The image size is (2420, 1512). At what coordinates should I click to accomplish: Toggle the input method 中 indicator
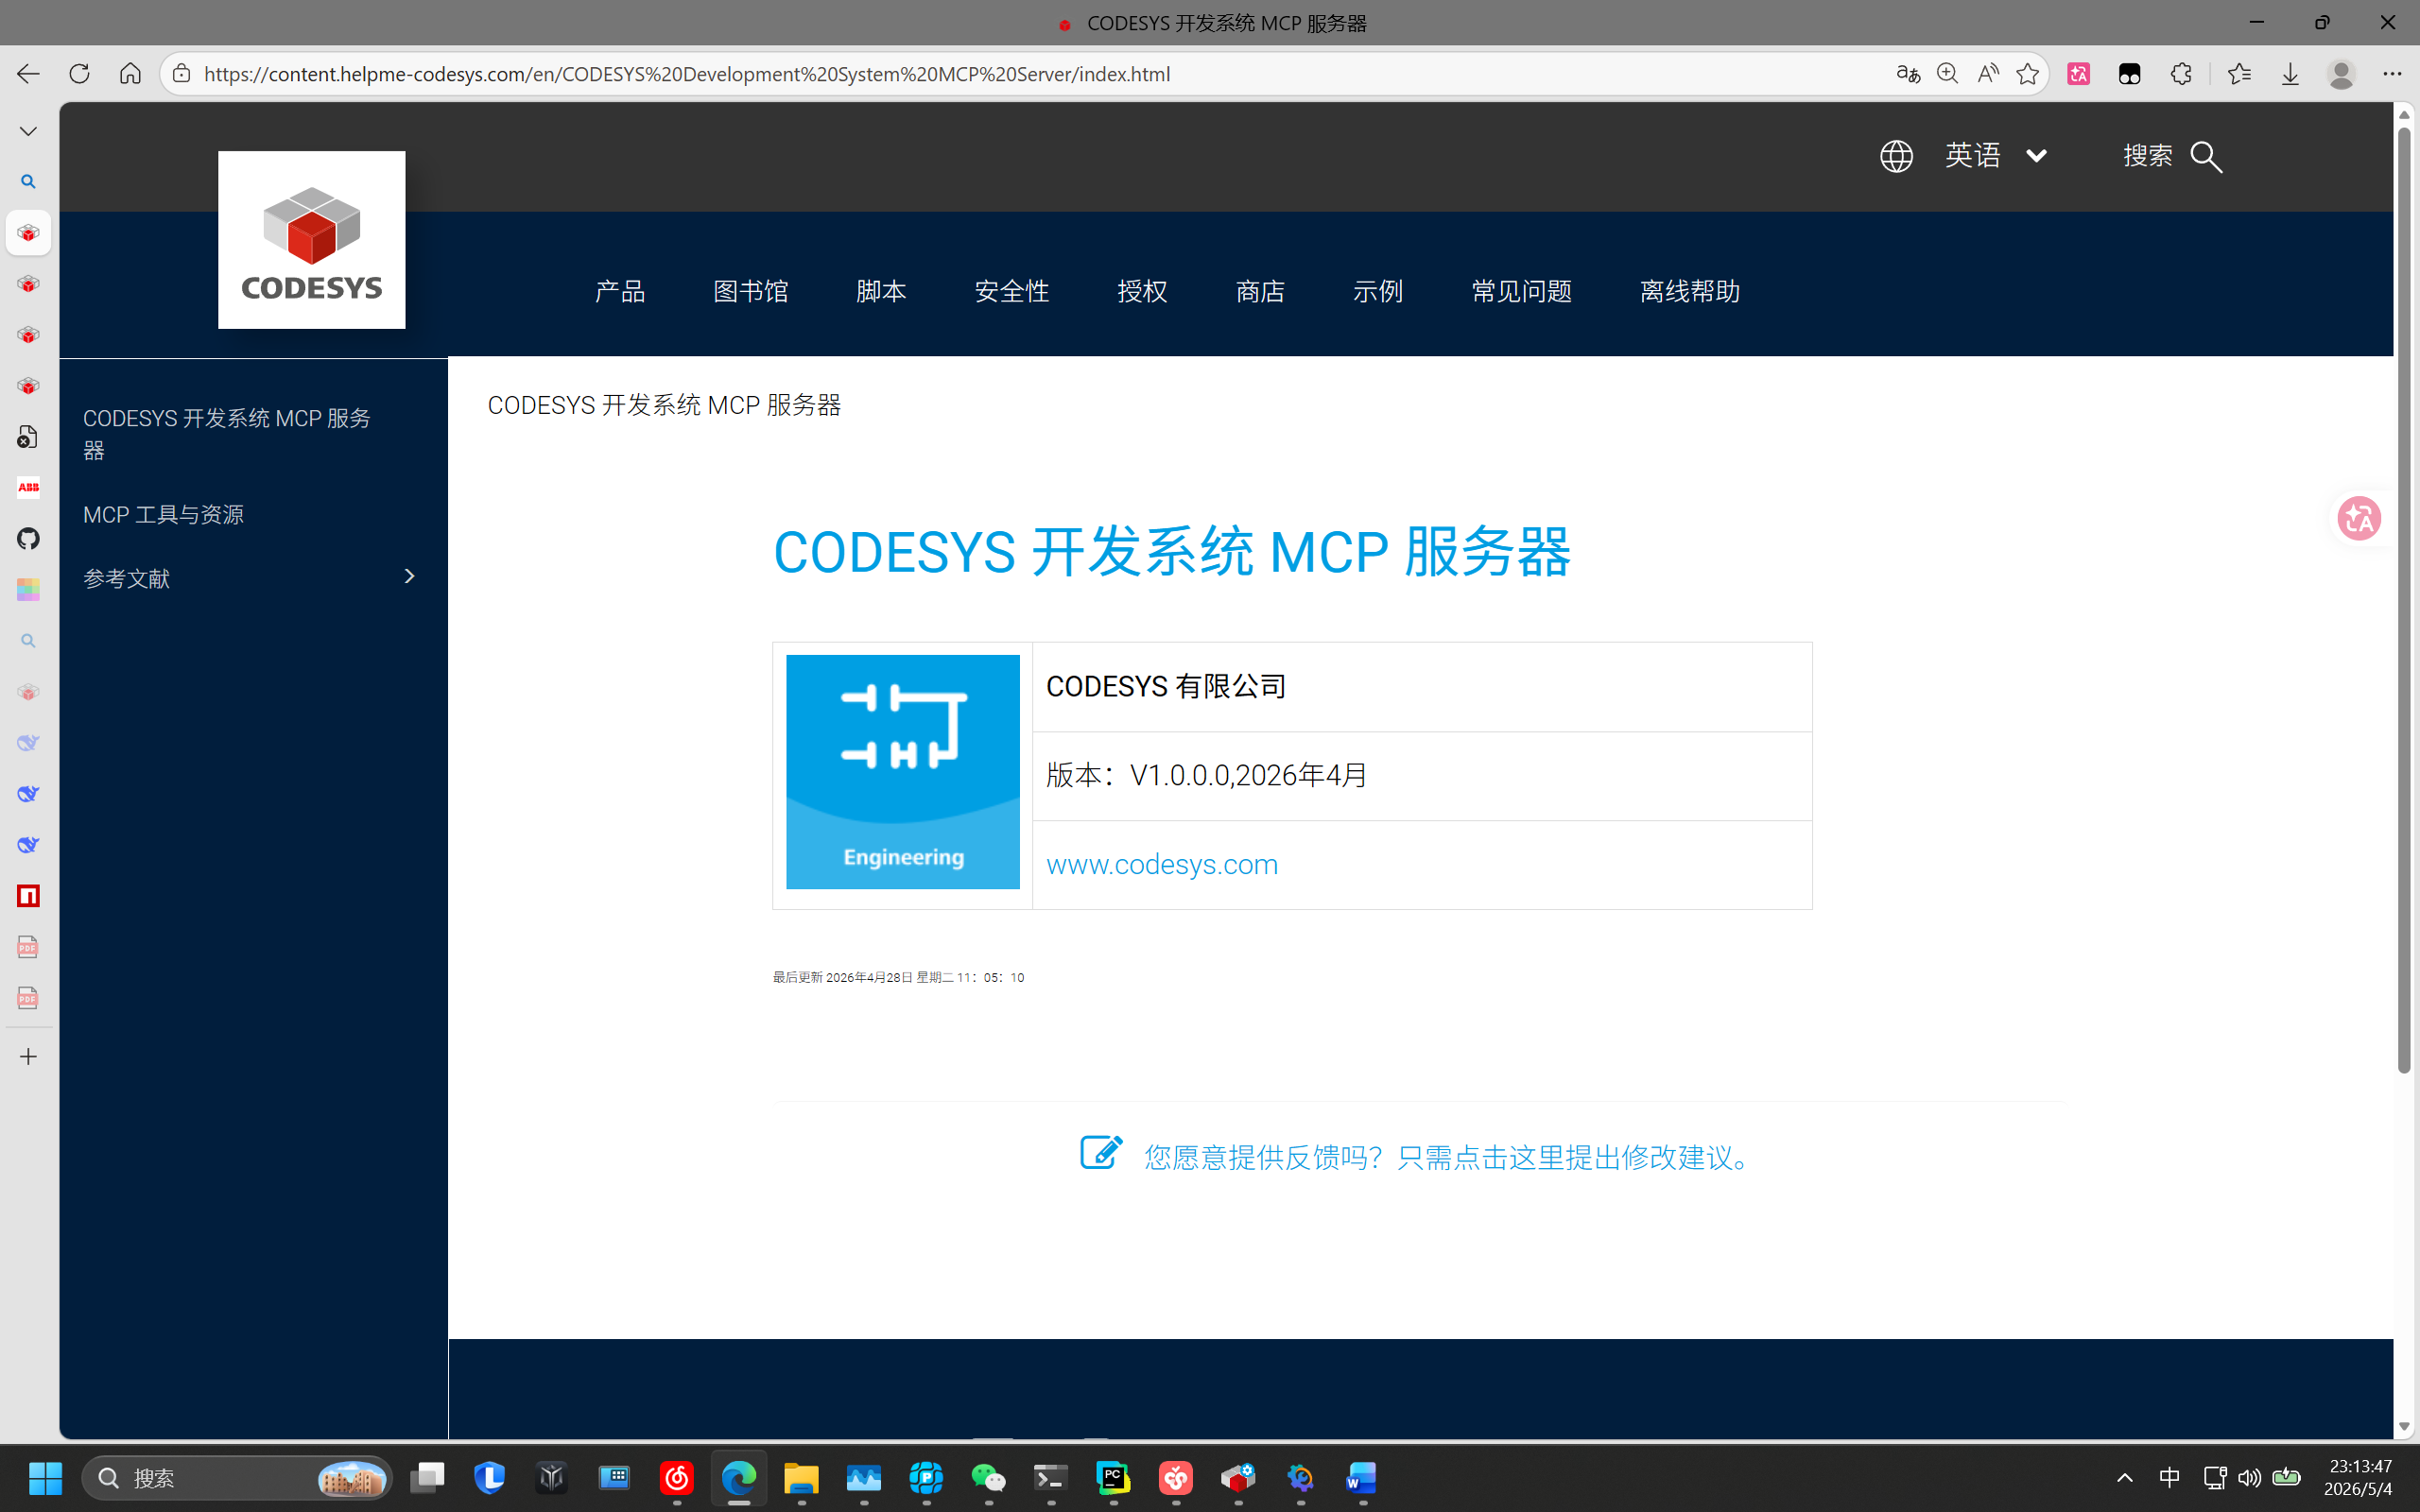(x=2169, y=1478)
